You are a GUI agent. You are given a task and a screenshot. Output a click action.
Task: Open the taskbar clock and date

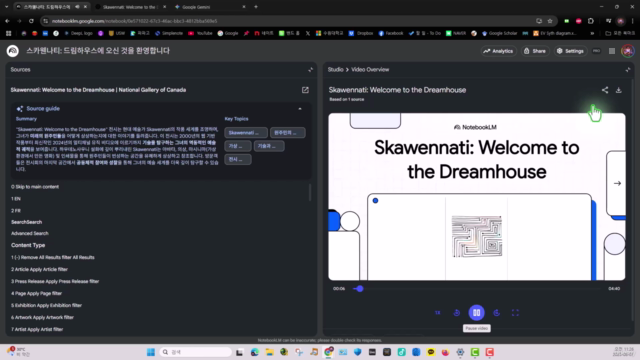(624, 352)
